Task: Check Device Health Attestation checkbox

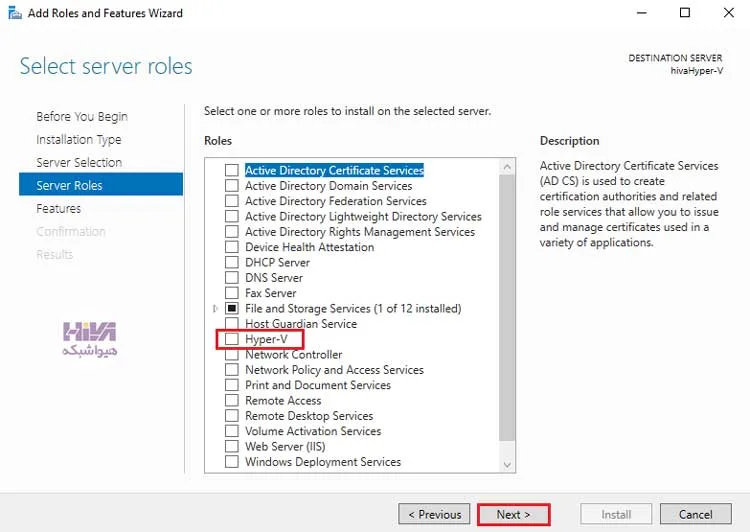Action: tap(232, 247)
